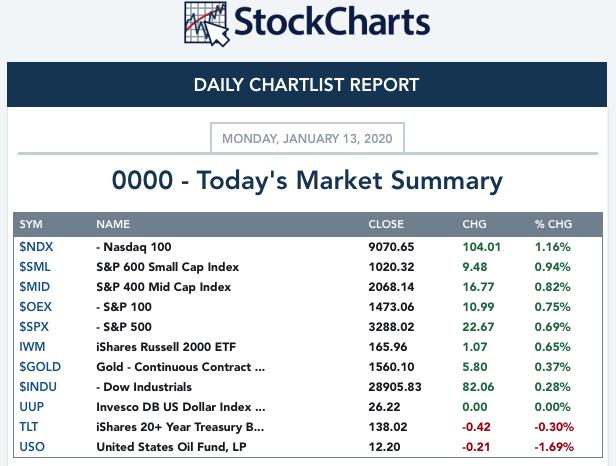Screen dimensions: 616x466
Task: Open the $OEX symbol link
Action: (x=35, y=306)
